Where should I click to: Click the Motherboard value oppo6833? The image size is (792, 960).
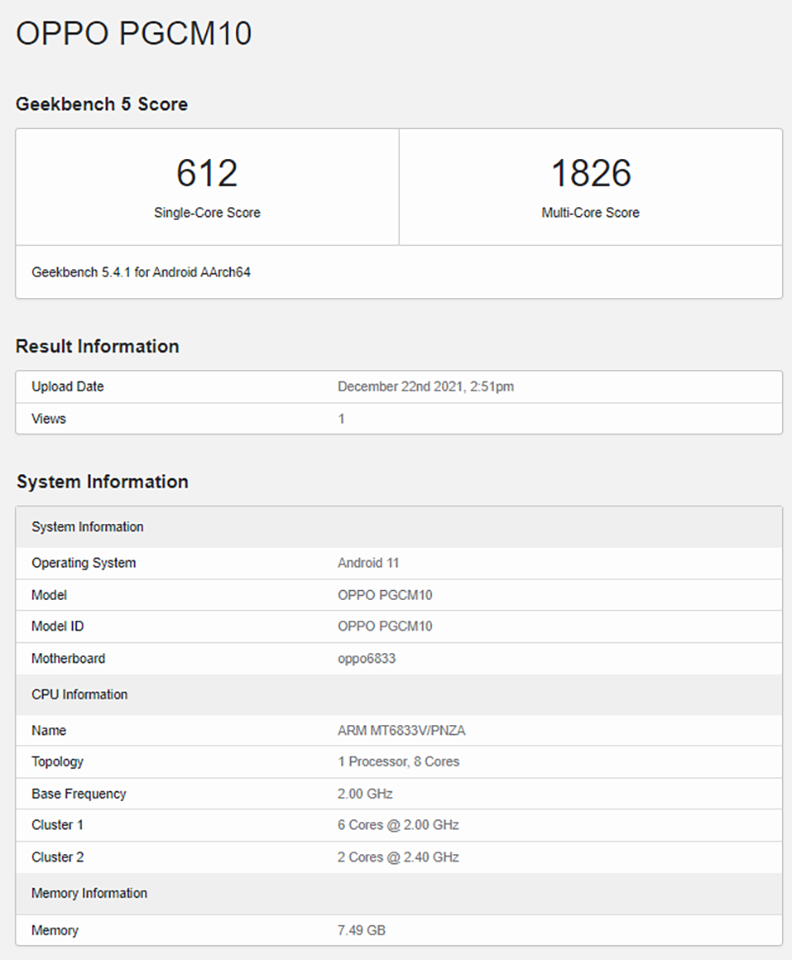366,659
